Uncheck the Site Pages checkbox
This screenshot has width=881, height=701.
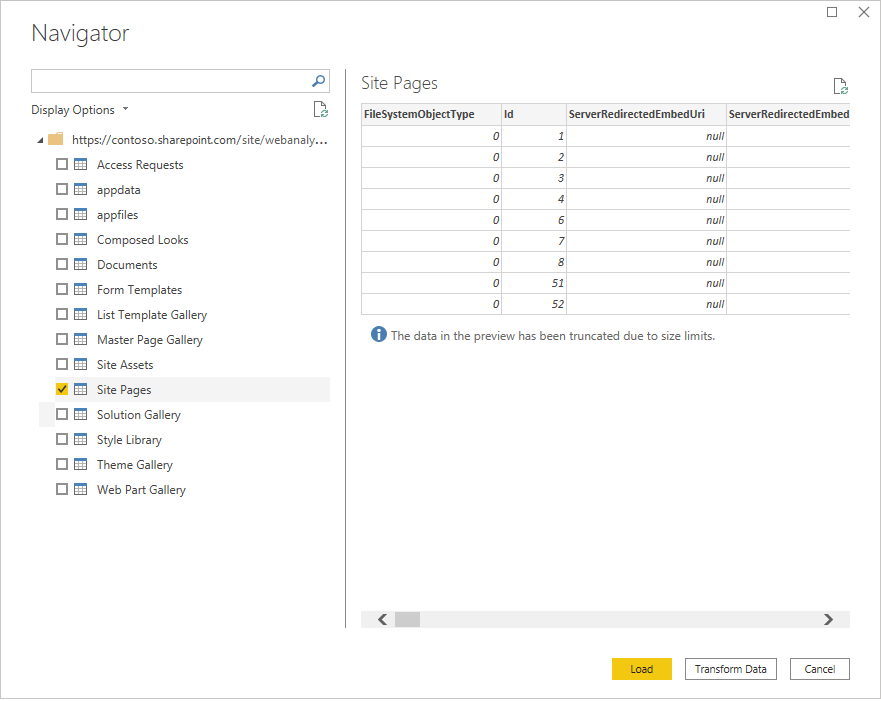coord(61,389)
